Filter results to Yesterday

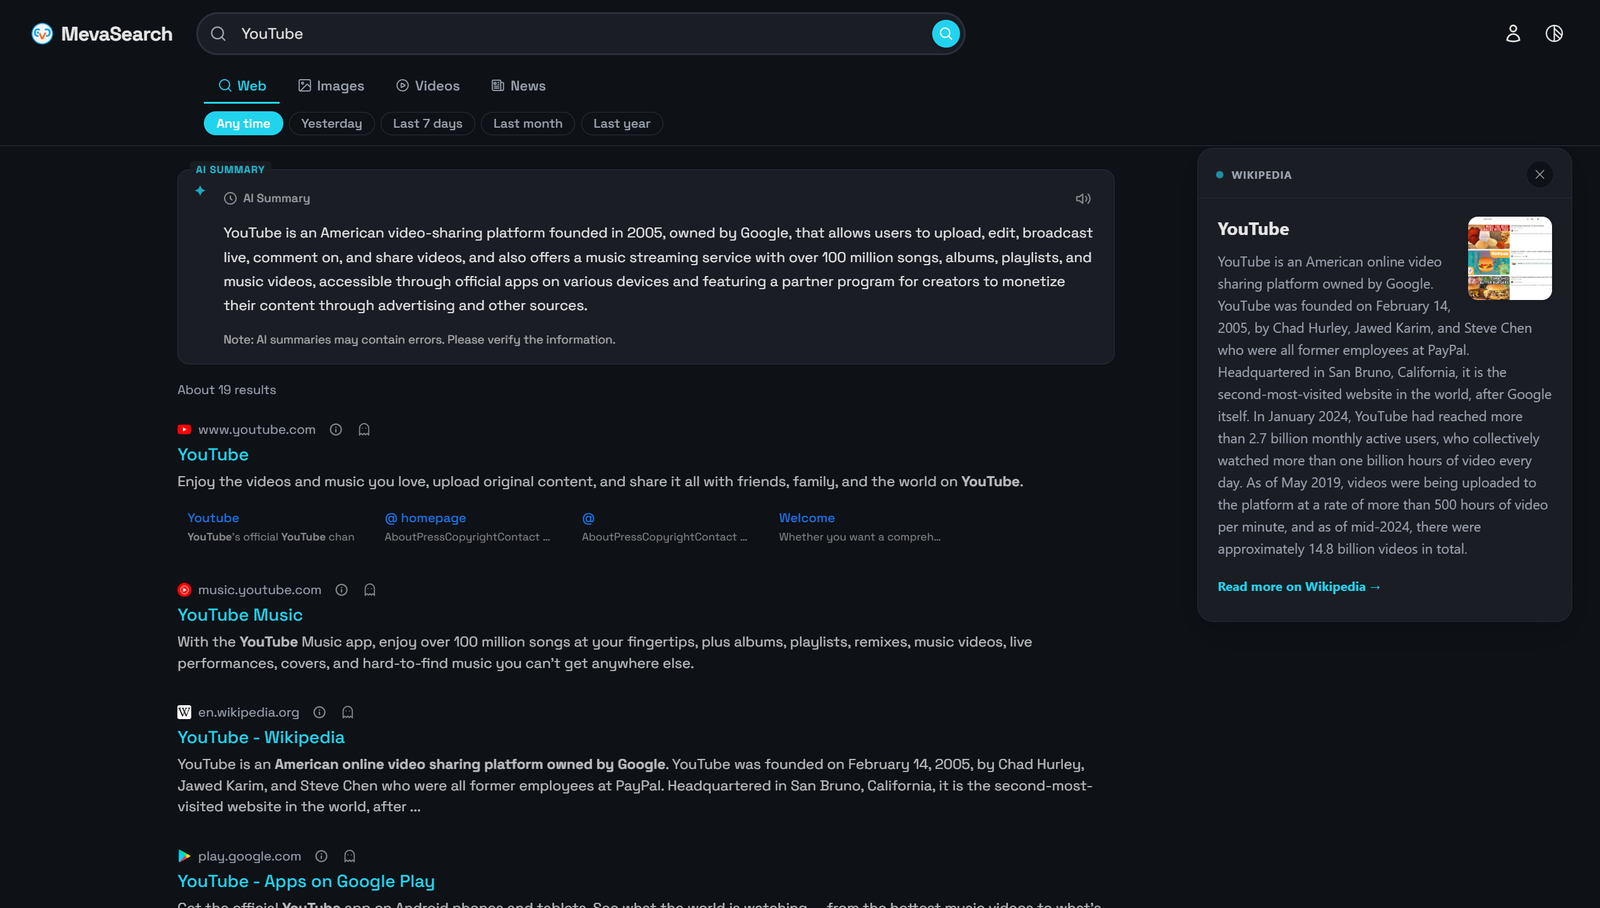[332, 124]
